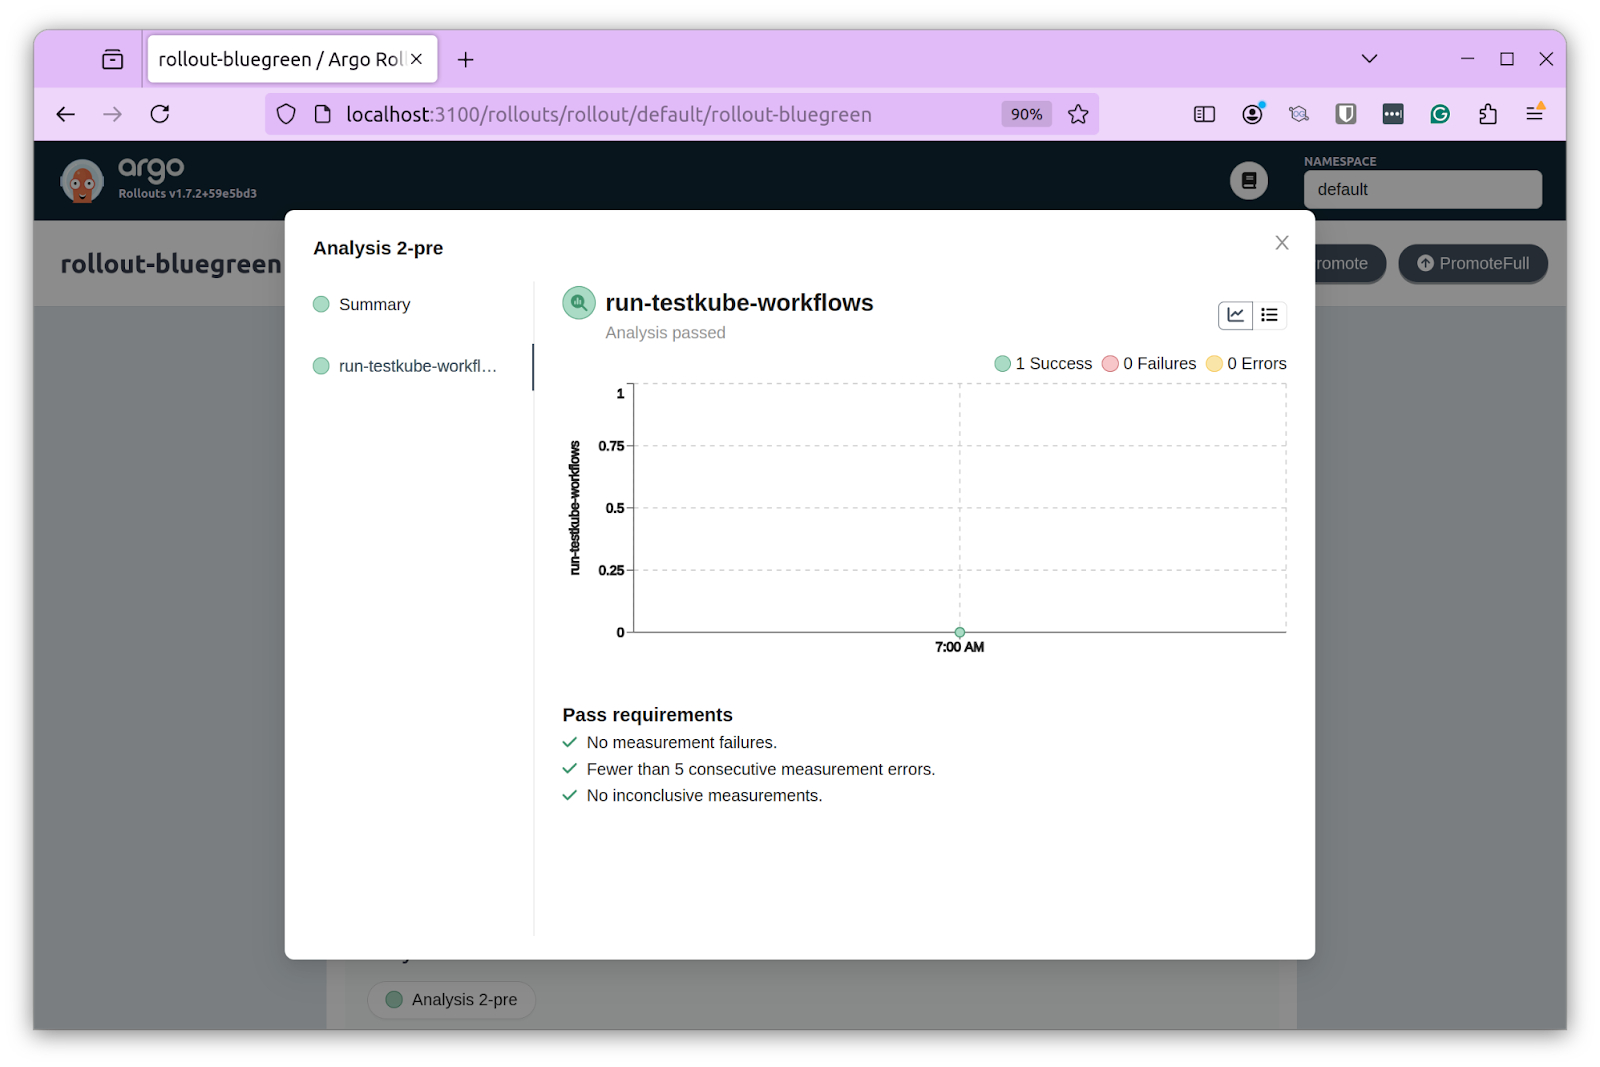
Task: Click the Pass requirements heading
Action: (647, 715)
